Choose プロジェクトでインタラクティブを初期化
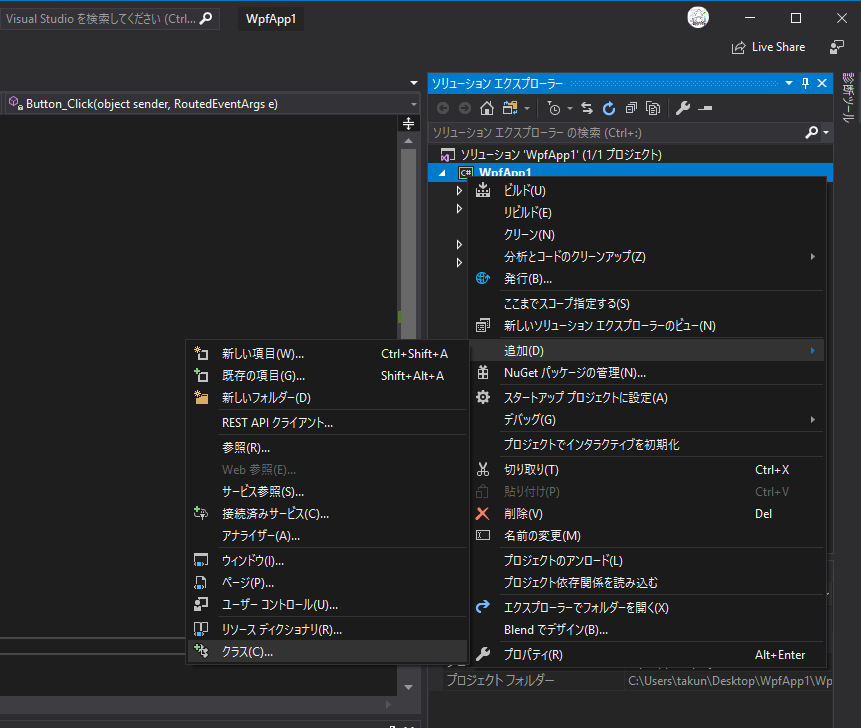This screenshot has height=728, width=861. coord(646,445)
